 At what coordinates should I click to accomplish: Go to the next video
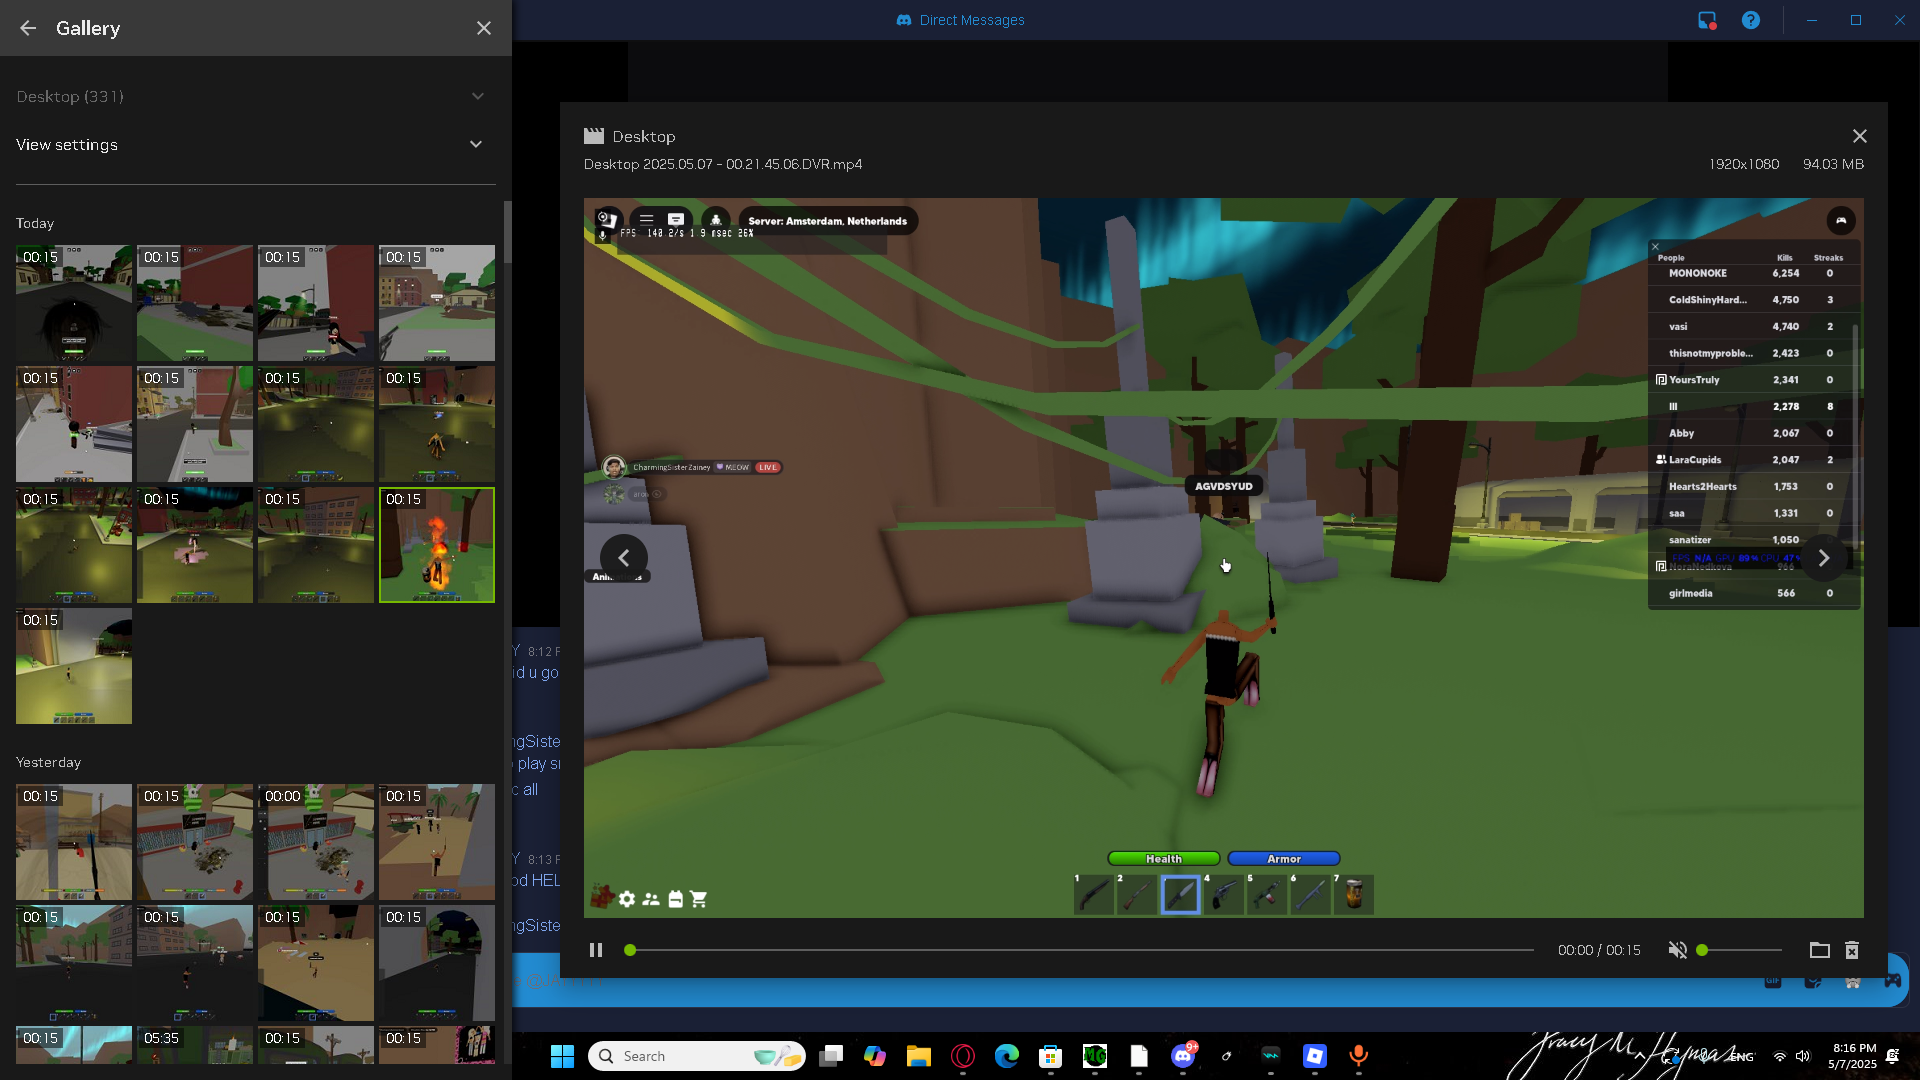tap(1823, 558)
